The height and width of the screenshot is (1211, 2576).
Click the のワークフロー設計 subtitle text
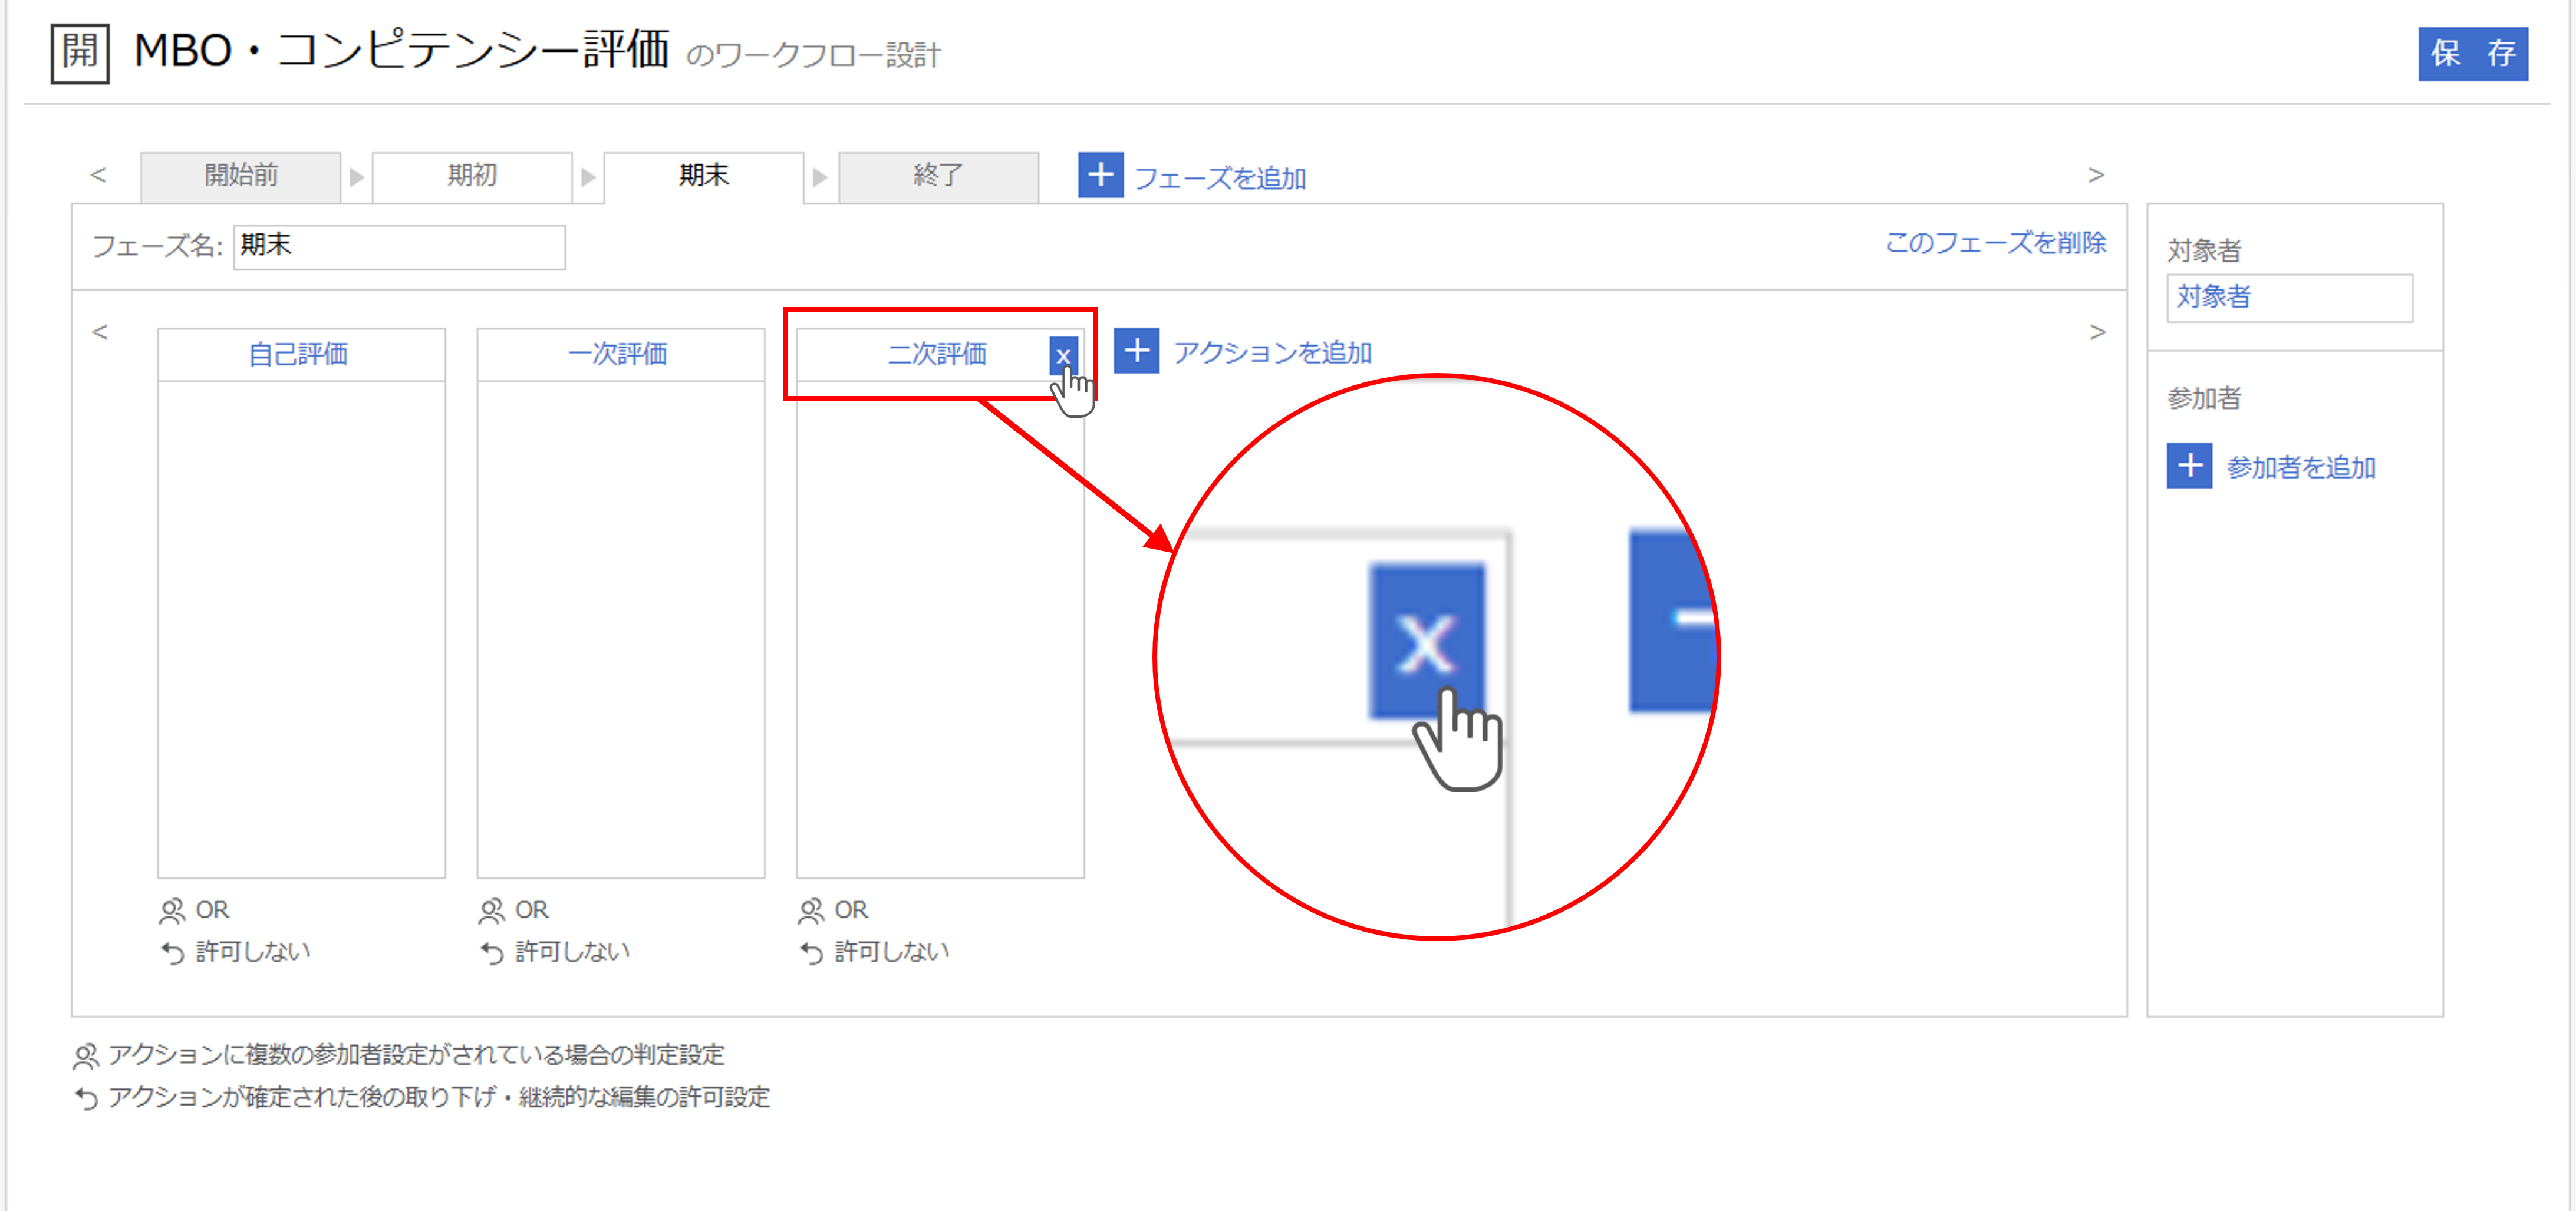813,56
